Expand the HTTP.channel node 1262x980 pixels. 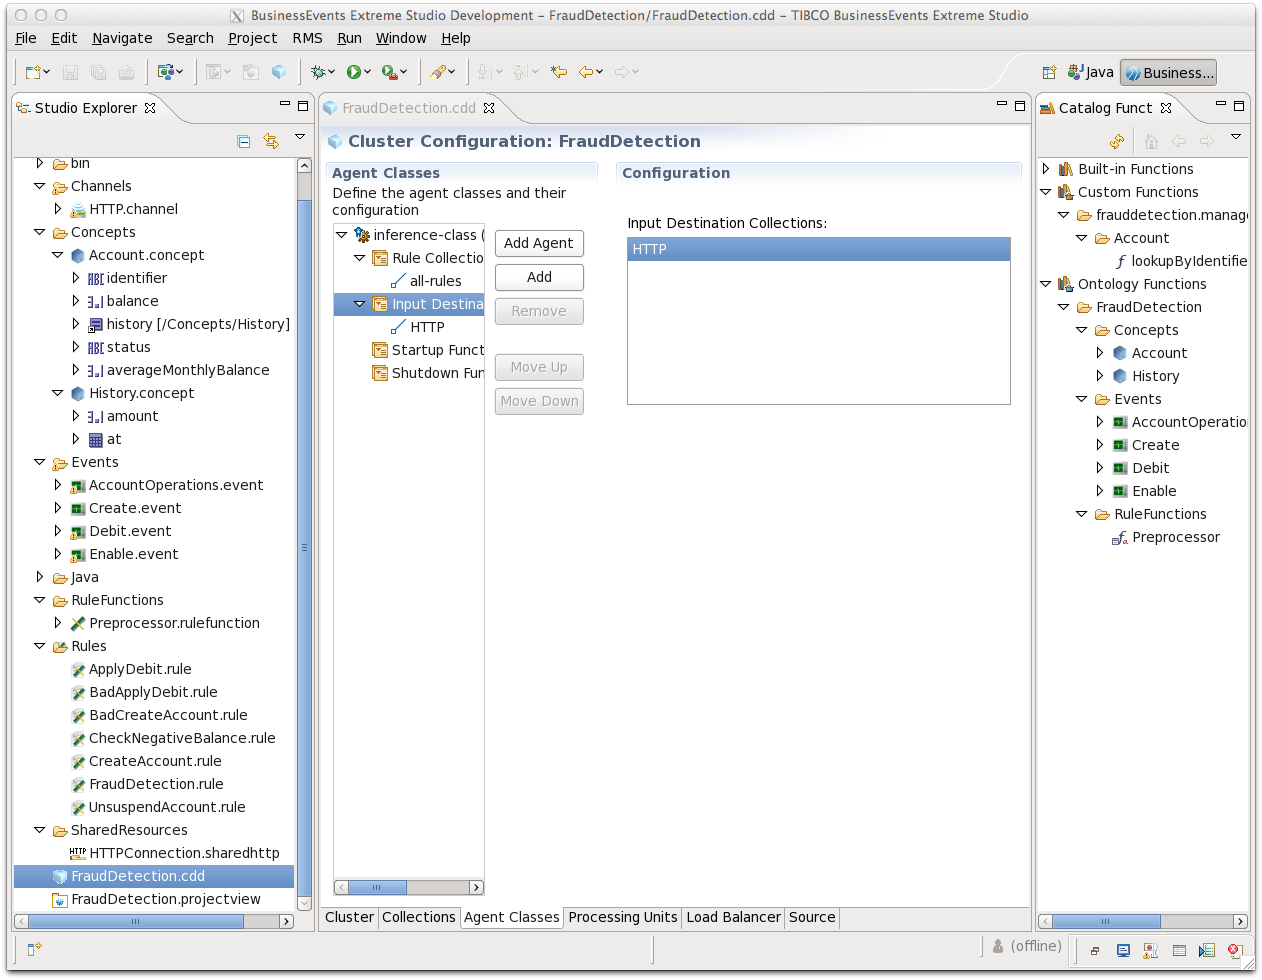click(57, 209)
